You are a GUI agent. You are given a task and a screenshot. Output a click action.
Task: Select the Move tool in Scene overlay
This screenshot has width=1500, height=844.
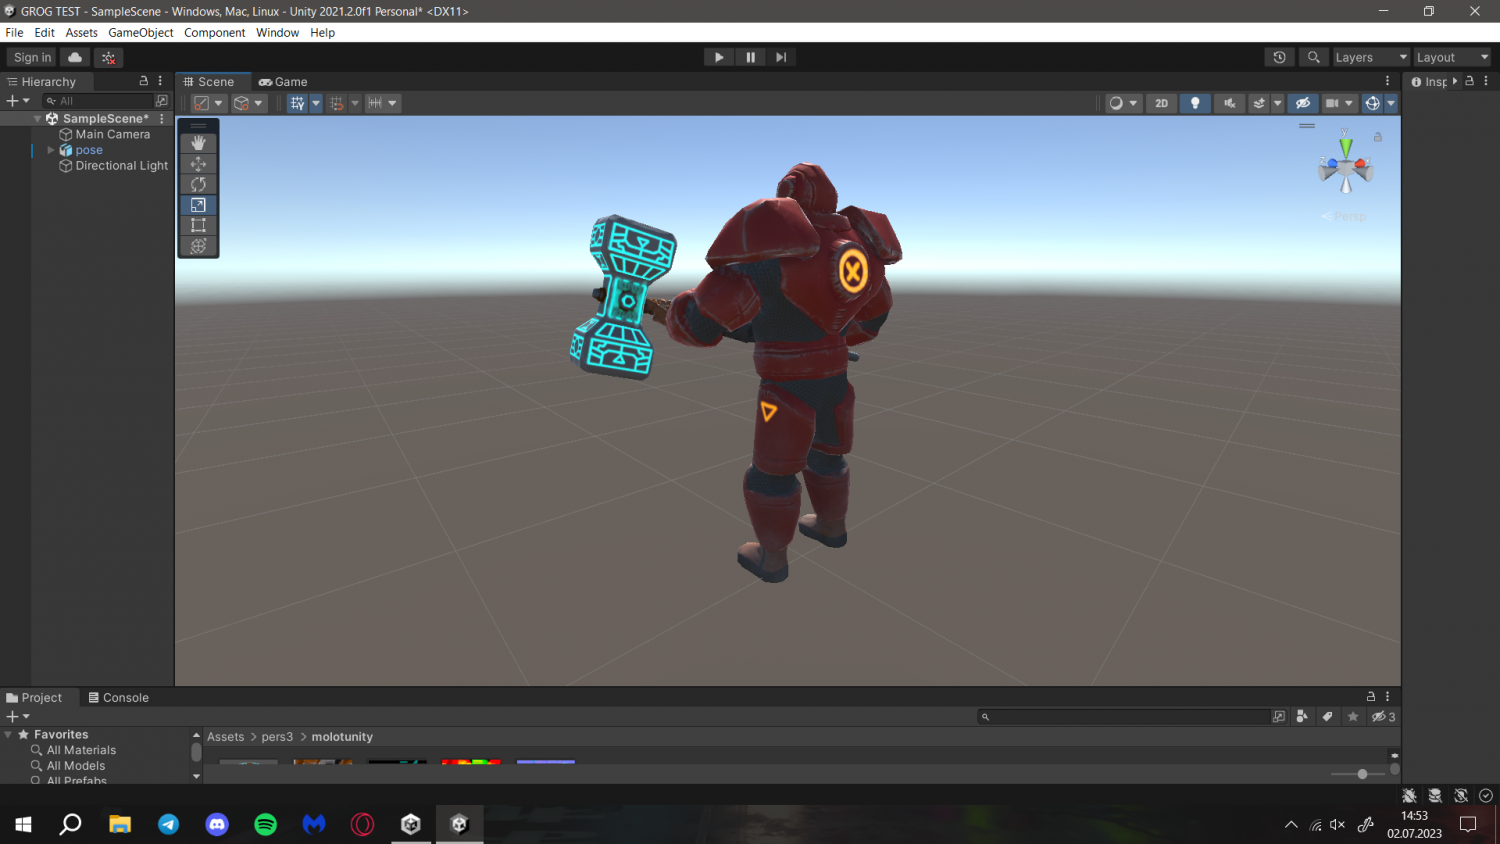point(198,164)
